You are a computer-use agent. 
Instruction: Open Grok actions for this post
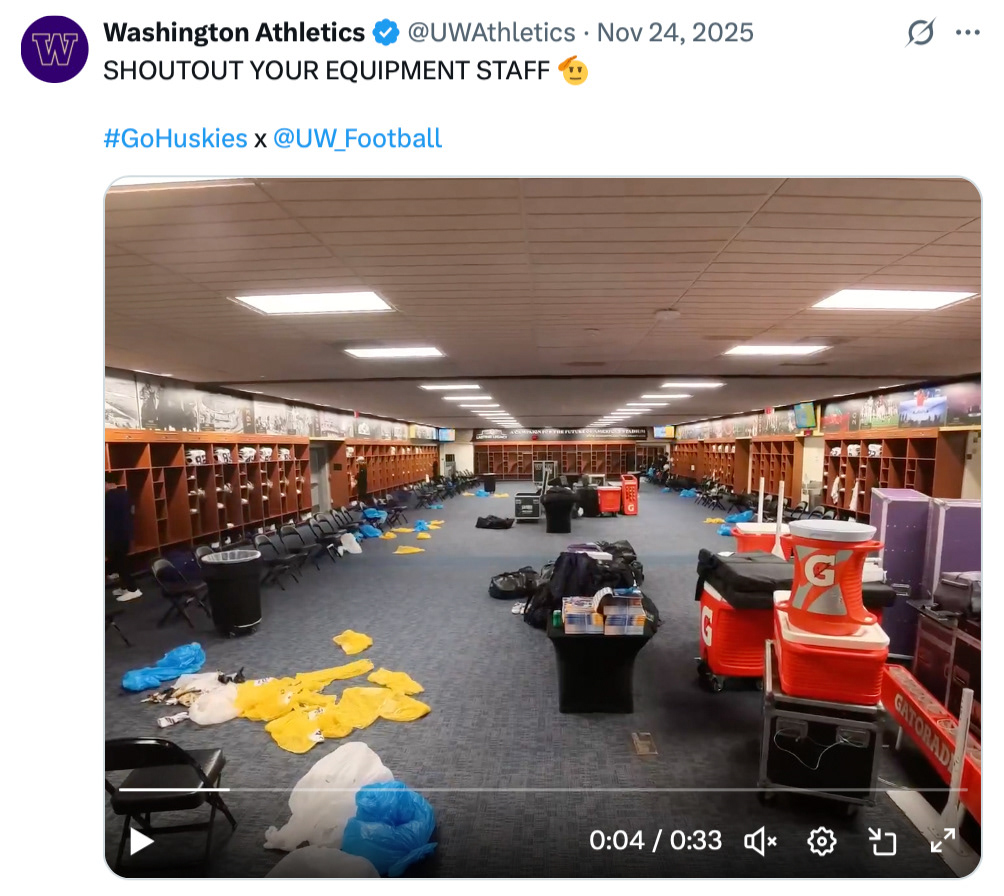pyautogui.click(x=920, y=33)
